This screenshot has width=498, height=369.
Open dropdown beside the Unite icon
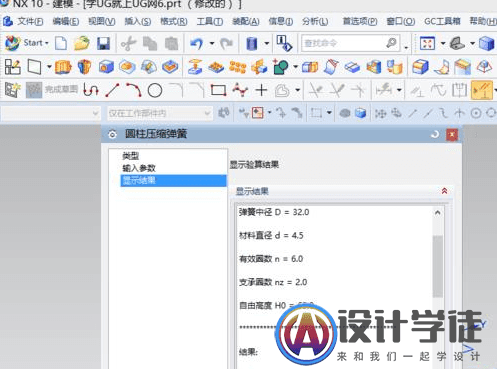click(295, 67)
